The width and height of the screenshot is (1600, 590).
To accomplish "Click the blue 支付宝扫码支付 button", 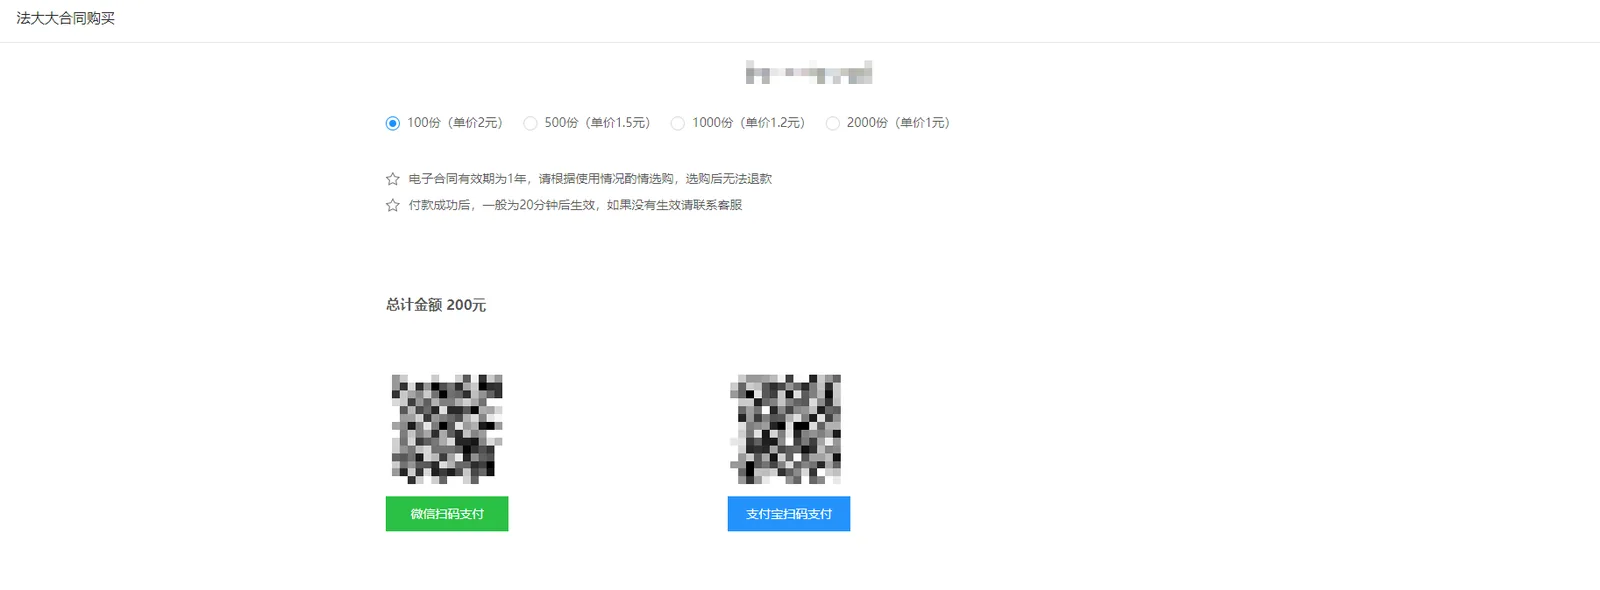I will pyautogui.click(x=789, y=514).
